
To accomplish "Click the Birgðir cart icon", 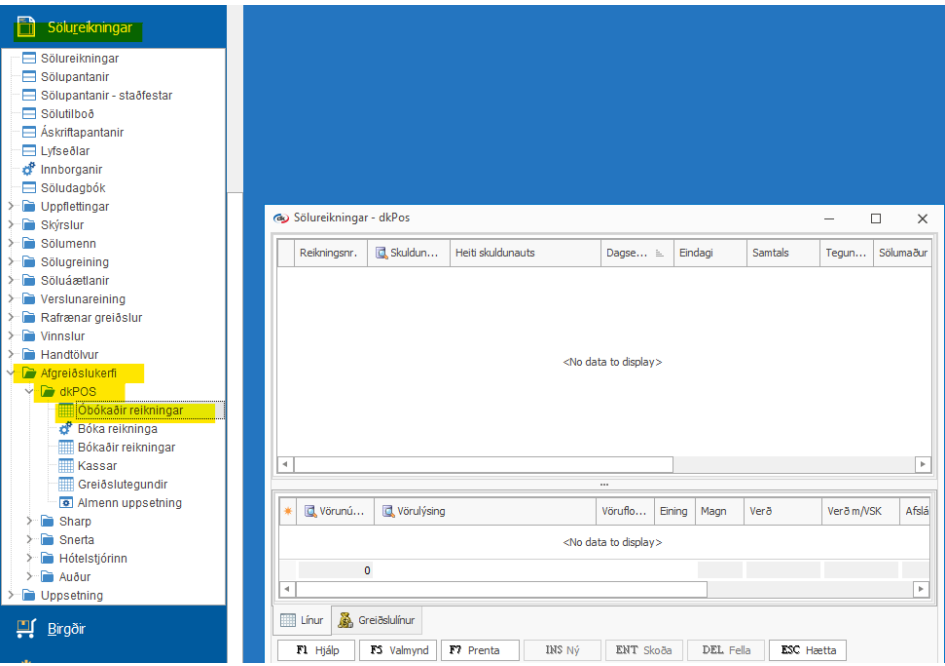I will [x=26, y=628].
